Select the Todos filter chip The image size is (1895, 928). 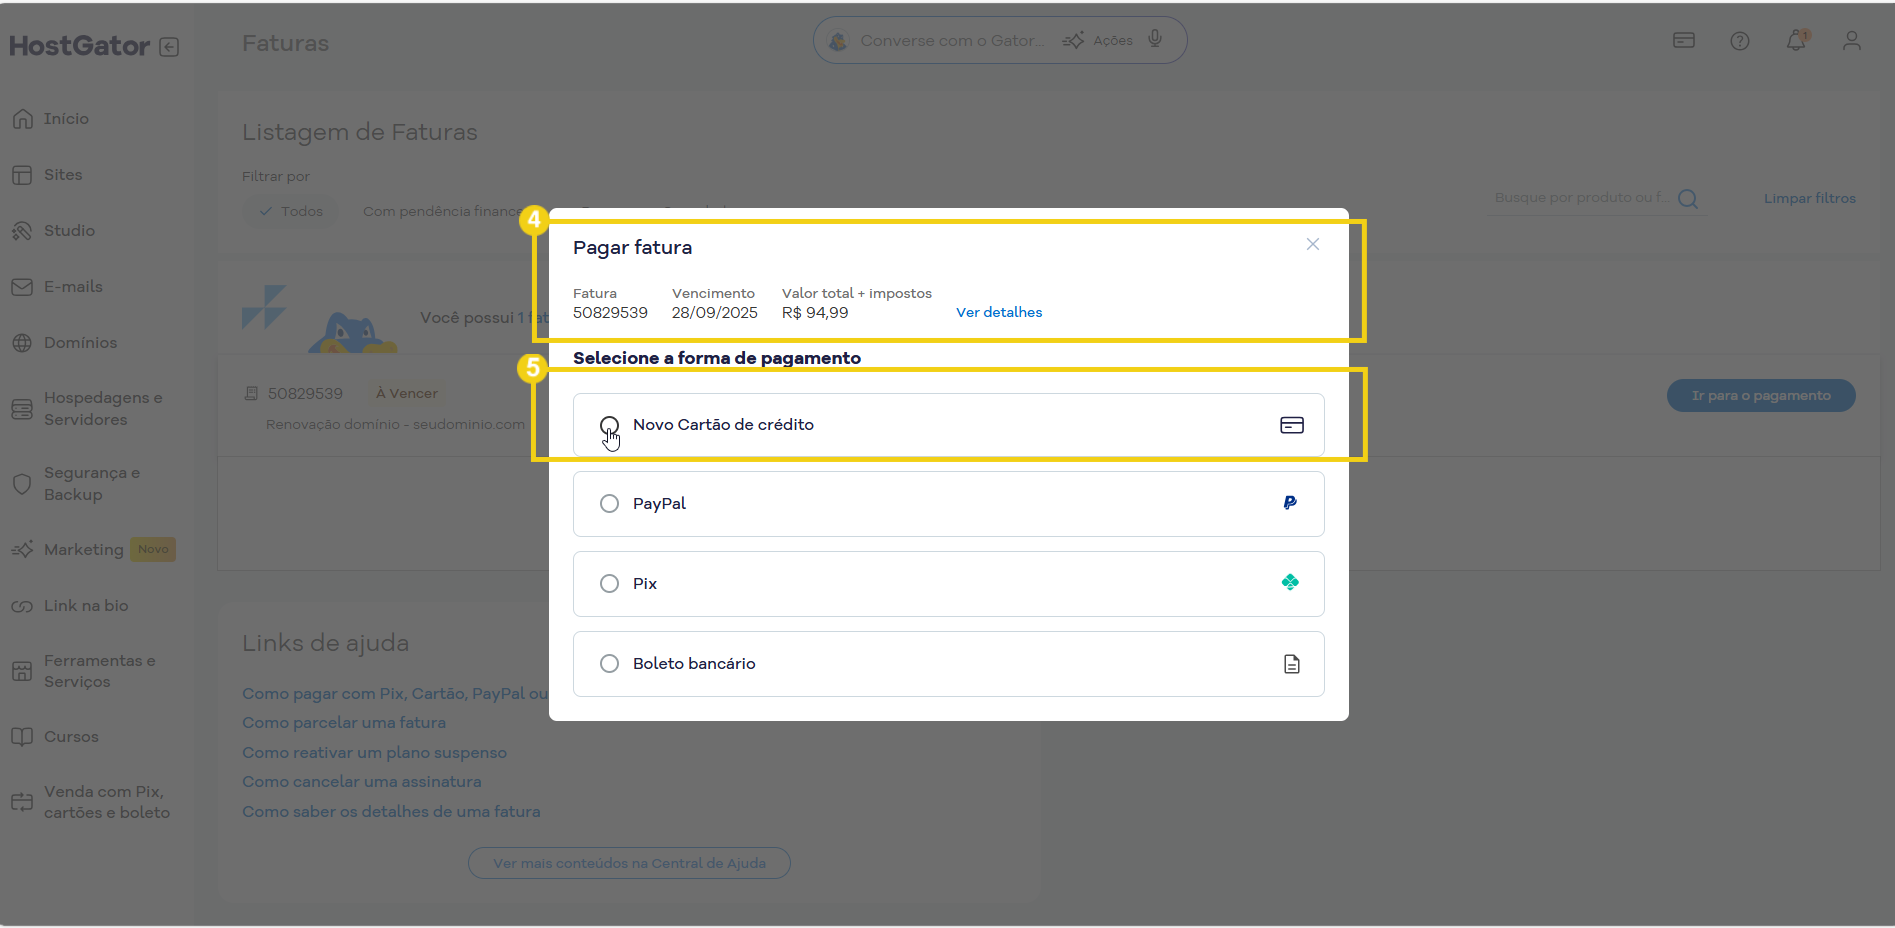(291, 212)
